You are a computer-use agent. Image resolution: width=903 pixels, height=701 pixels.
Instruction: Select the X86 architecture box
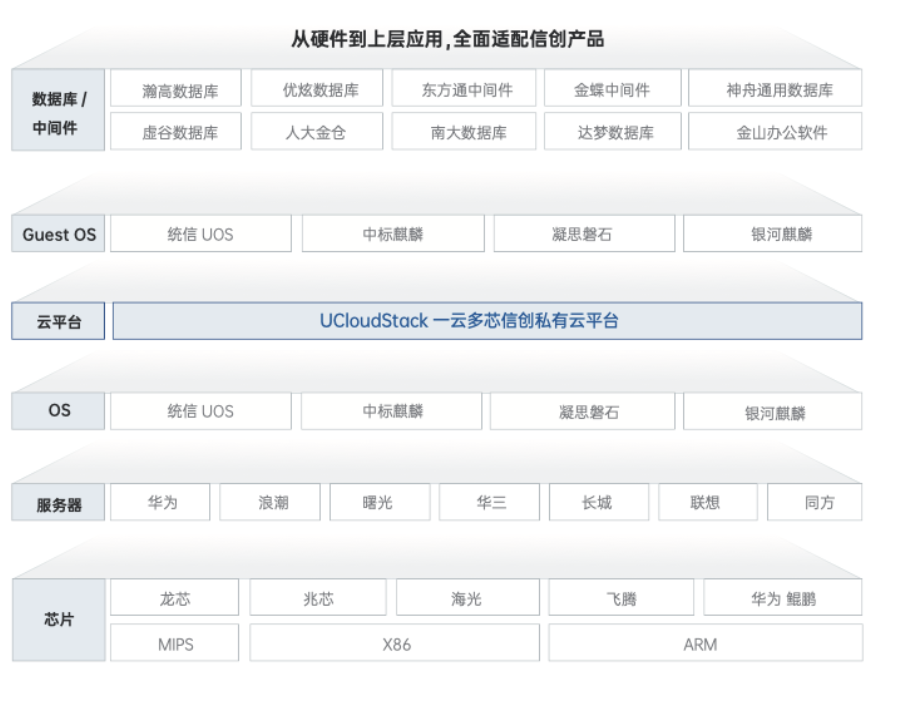tap(395, 644)
